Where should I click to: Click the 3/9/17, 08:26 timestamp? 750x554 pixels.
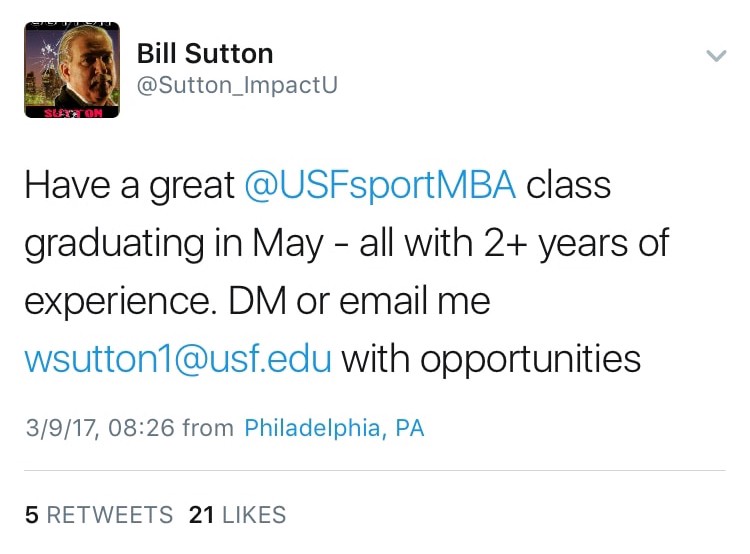100,428
